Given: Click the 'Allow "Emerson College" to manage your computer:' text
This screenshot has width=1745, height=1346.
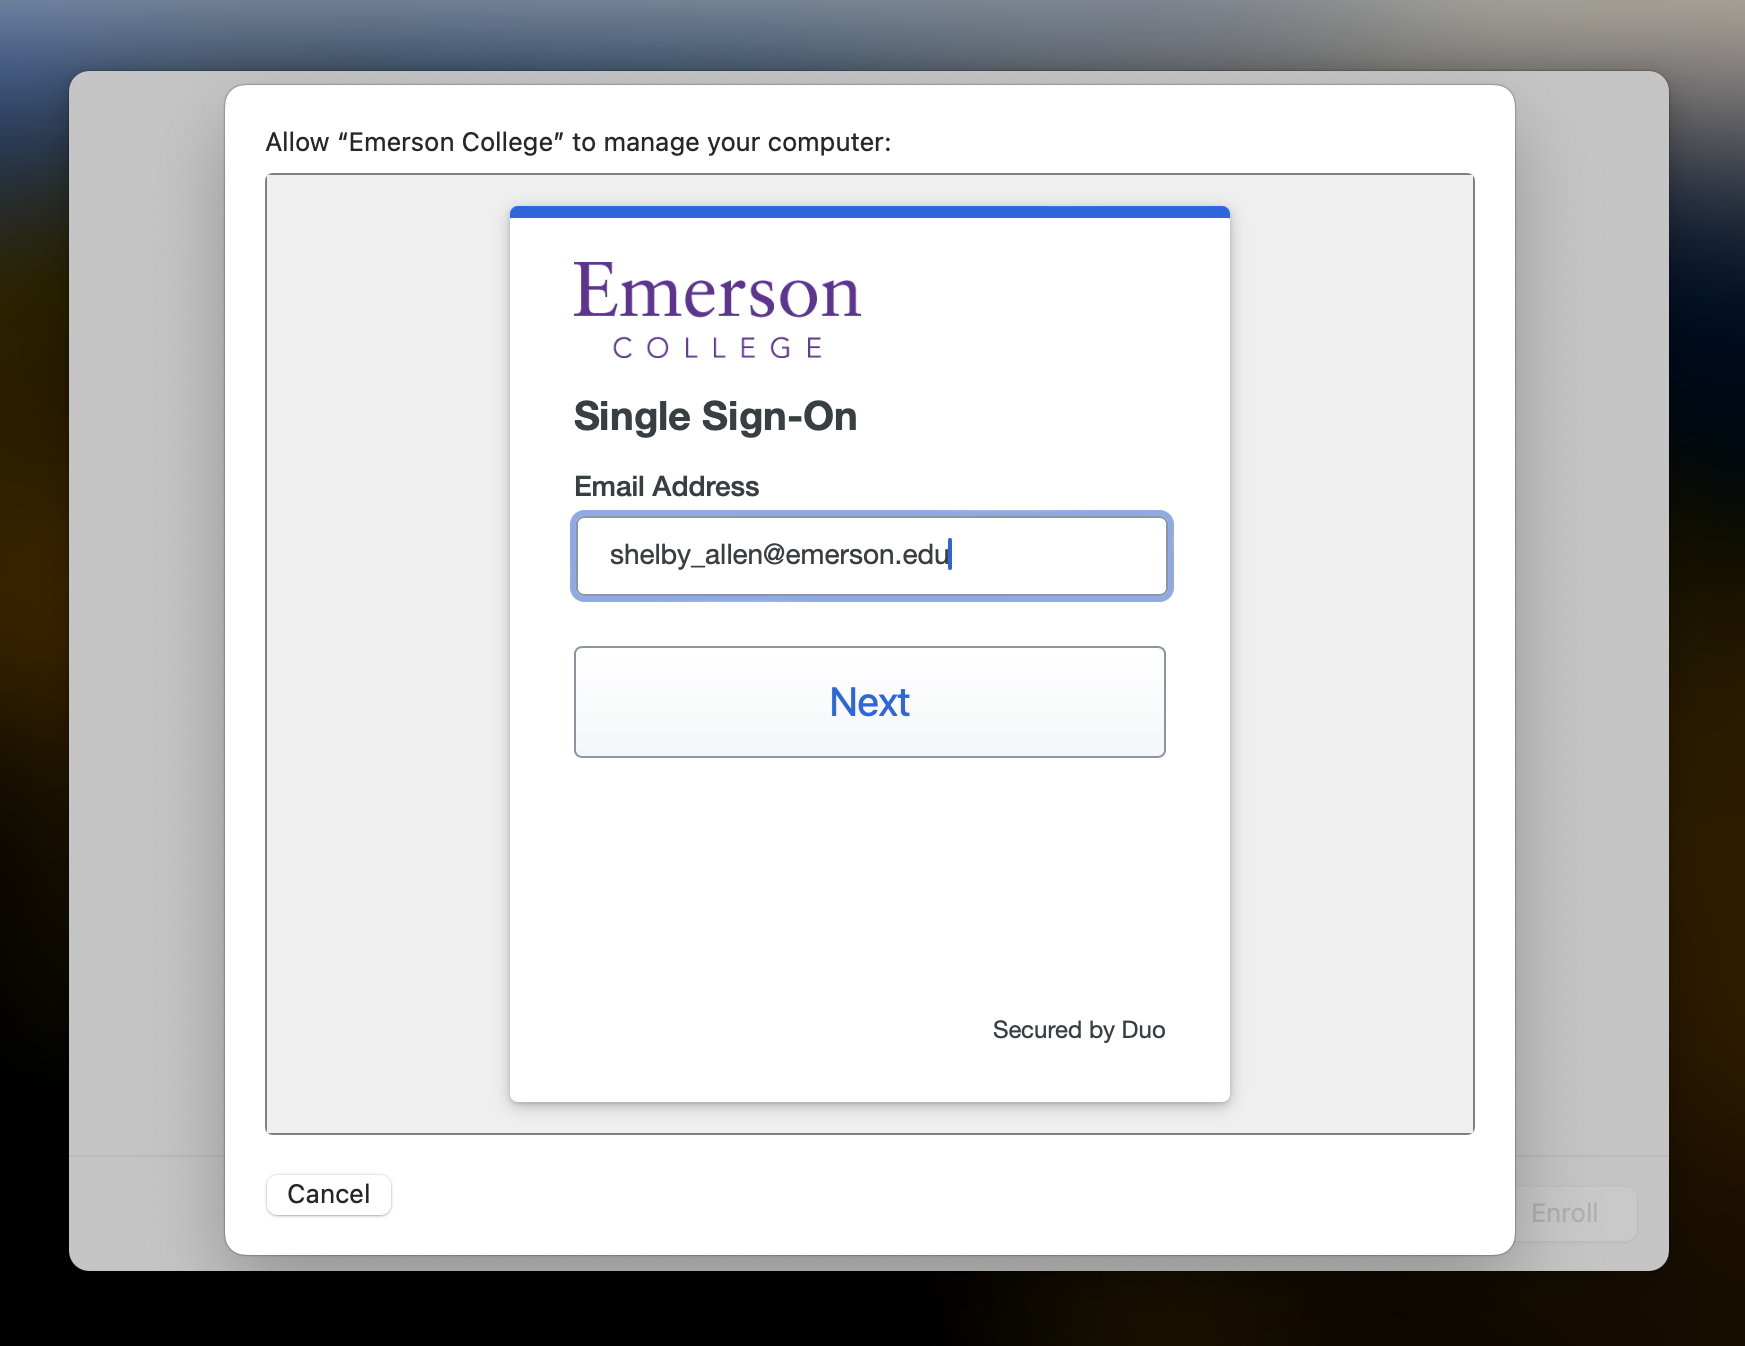Looking at the screenshot, I should click(578, 142).
